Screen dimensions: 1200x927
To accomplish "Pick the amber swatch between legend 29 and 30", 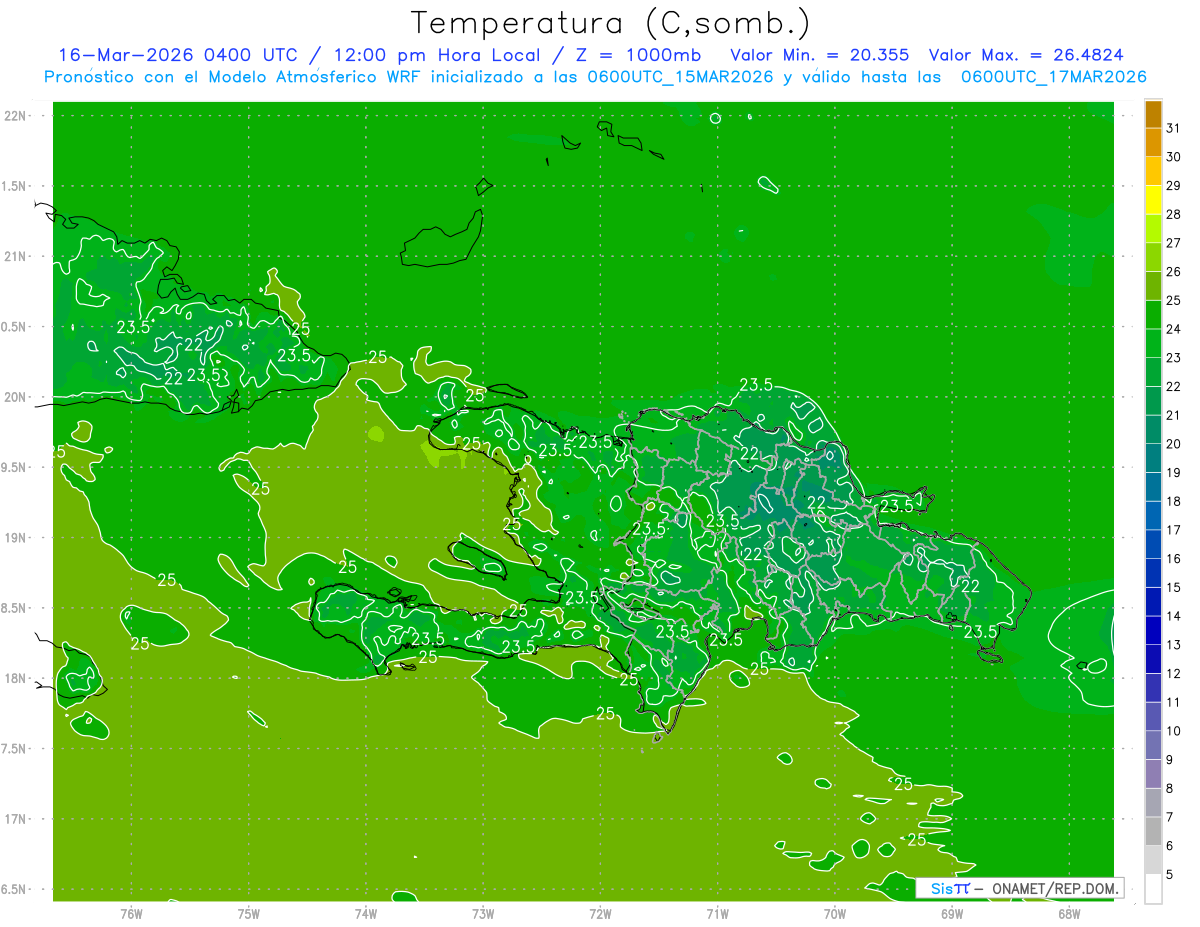I will coord(1153,171).
